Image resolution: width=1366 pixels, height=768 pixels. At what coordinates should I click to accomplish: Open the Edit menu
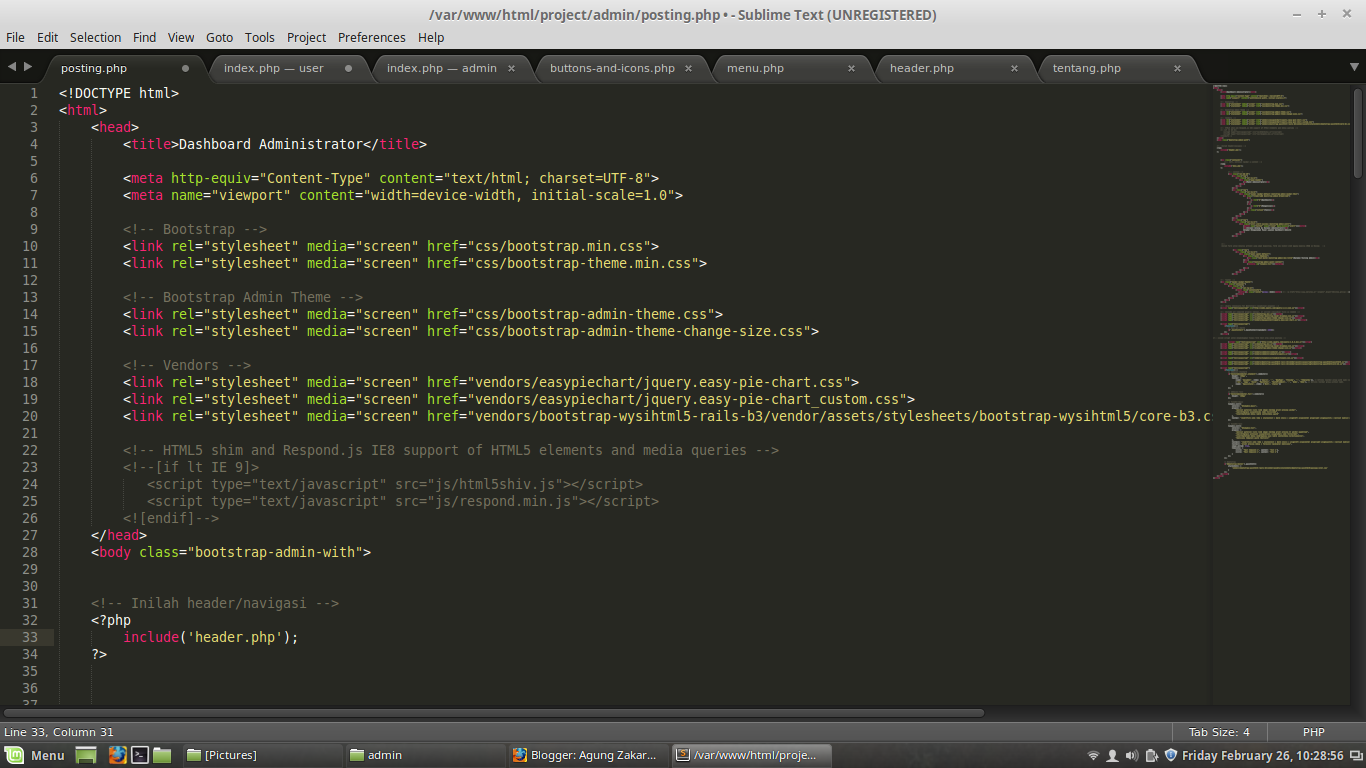coord(48,37)
